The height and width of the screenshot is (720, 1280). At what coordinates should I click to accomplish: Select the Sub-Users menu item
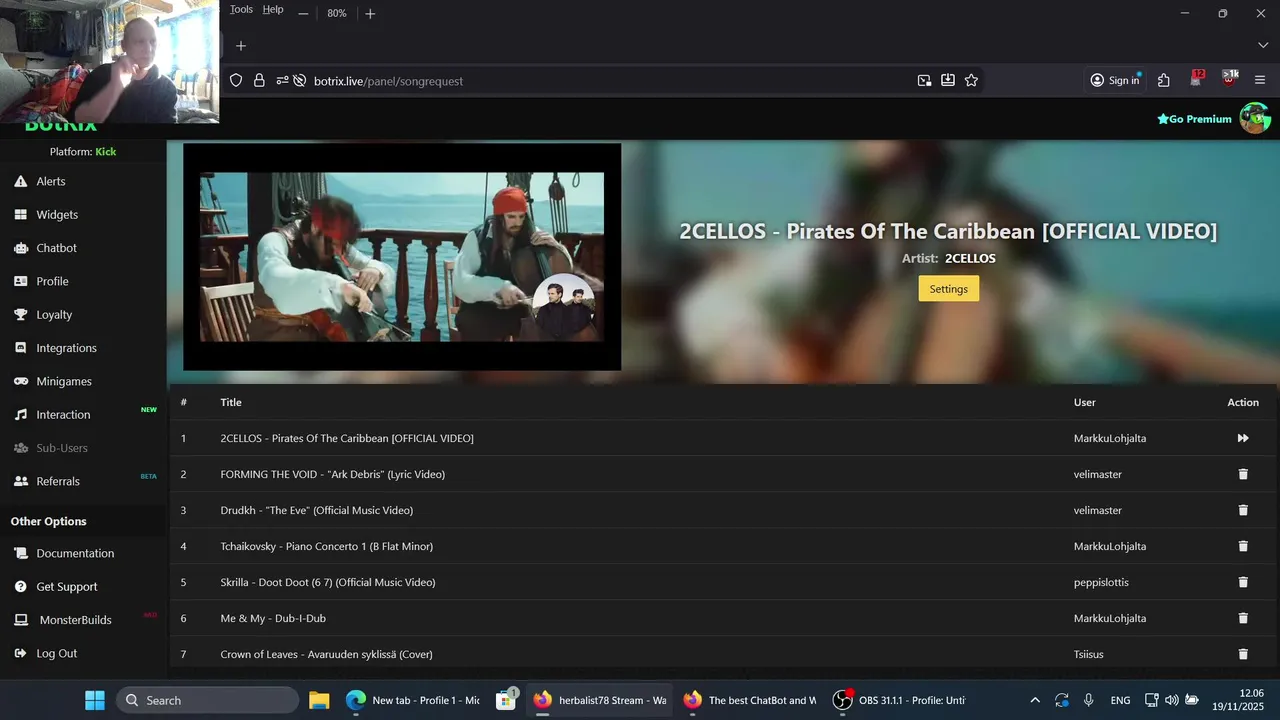coord(62,448)
